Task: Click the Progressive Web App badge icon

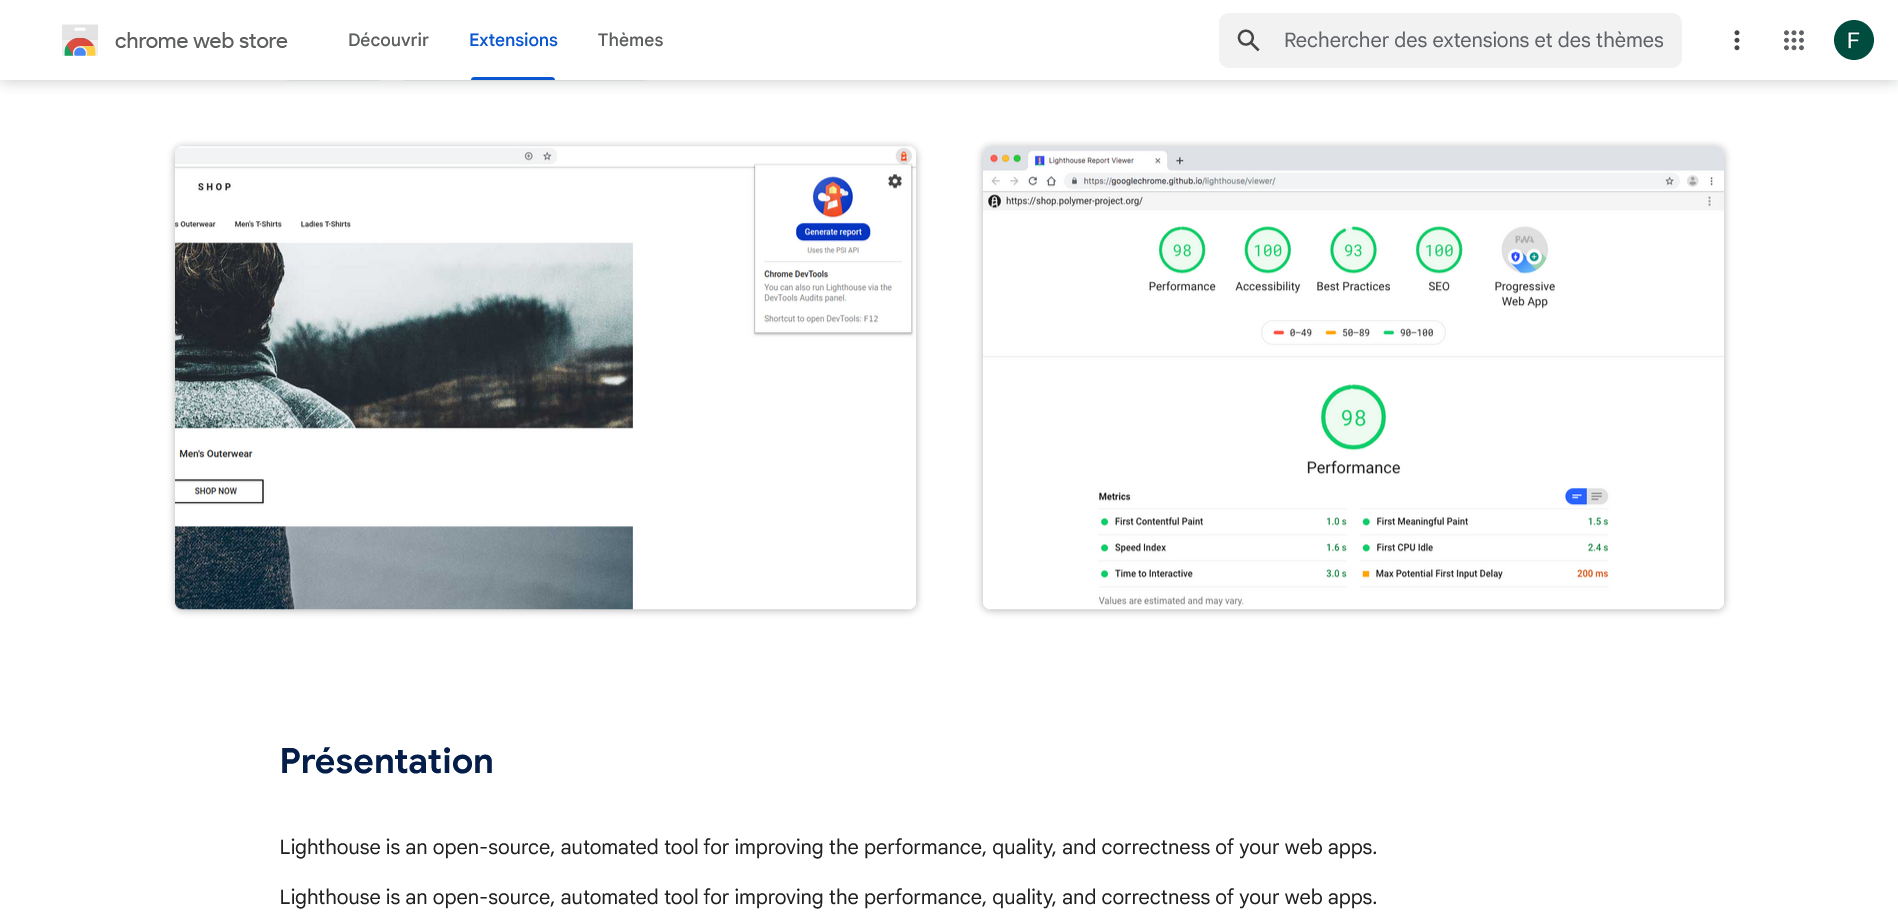Action: pyautogui.click(x=1524, y=250)
